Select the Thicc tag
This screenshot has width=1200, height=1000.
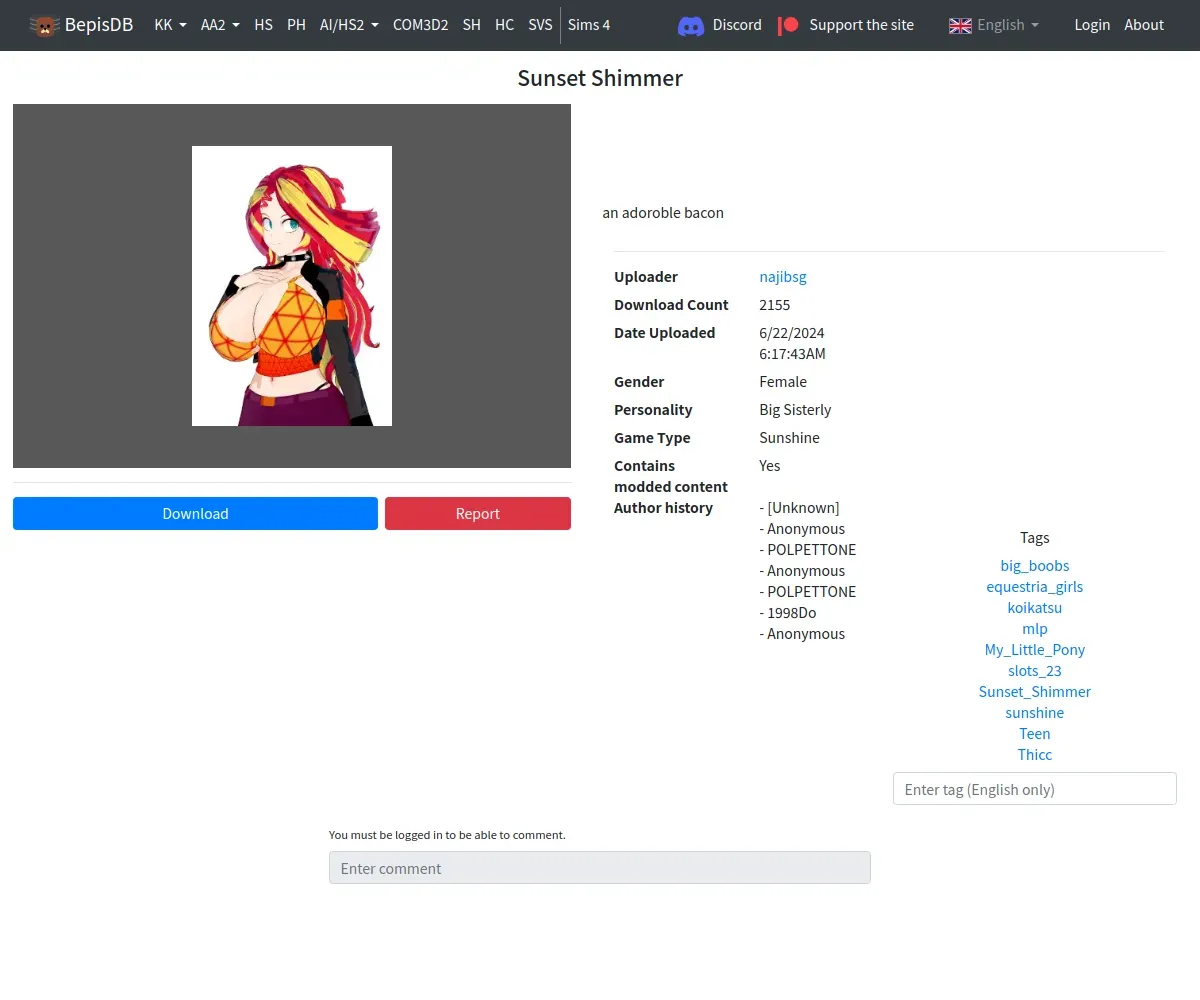coord(1035,755)
